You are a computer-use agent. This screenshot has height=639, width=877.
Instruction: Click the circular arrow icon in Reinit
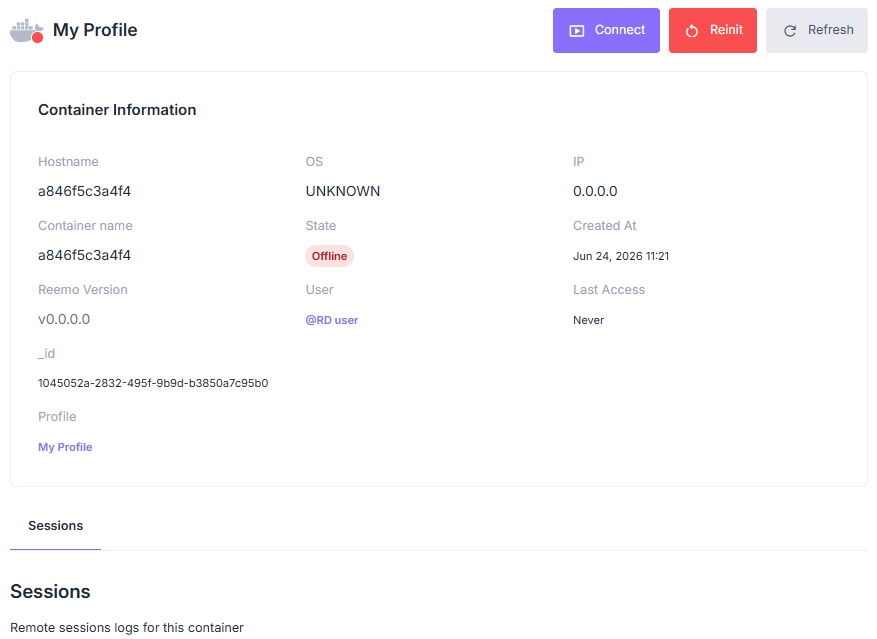[692, 31]
